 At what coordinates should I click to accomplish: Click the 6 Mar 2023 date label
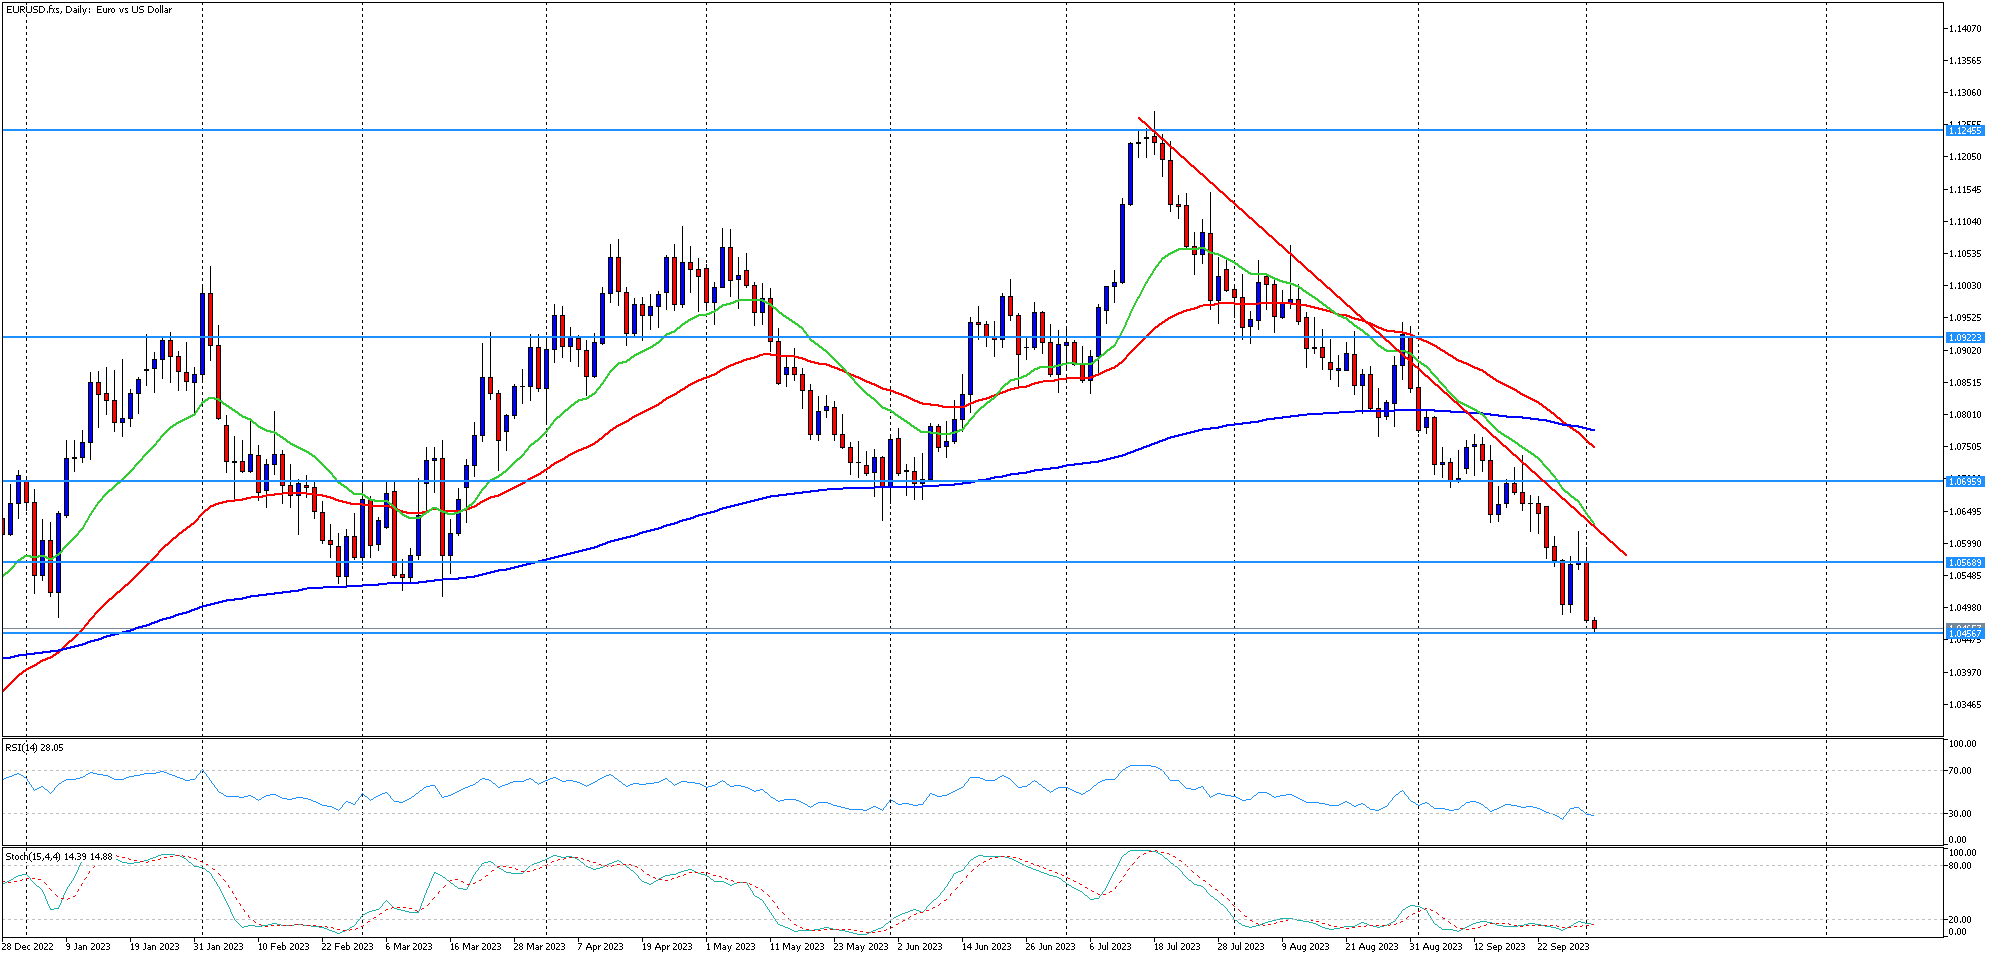pos(409,946)
